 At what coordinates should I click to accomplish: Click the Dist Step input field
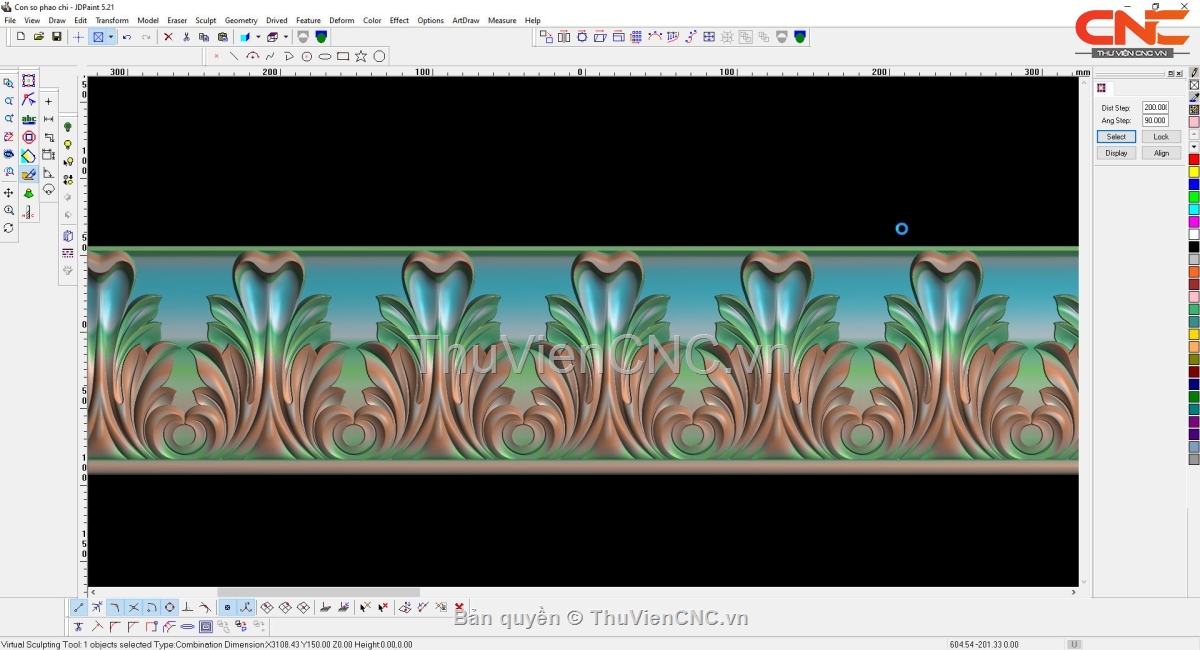pyautogui.click(x=1155, y=107)
